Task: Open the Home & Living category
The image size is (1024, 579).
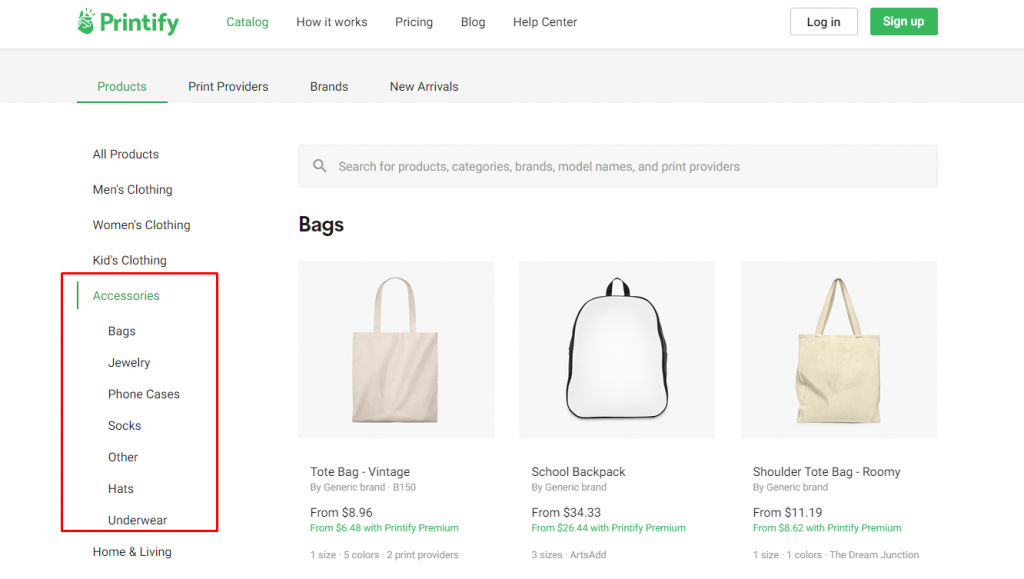Action: [132, 552]
